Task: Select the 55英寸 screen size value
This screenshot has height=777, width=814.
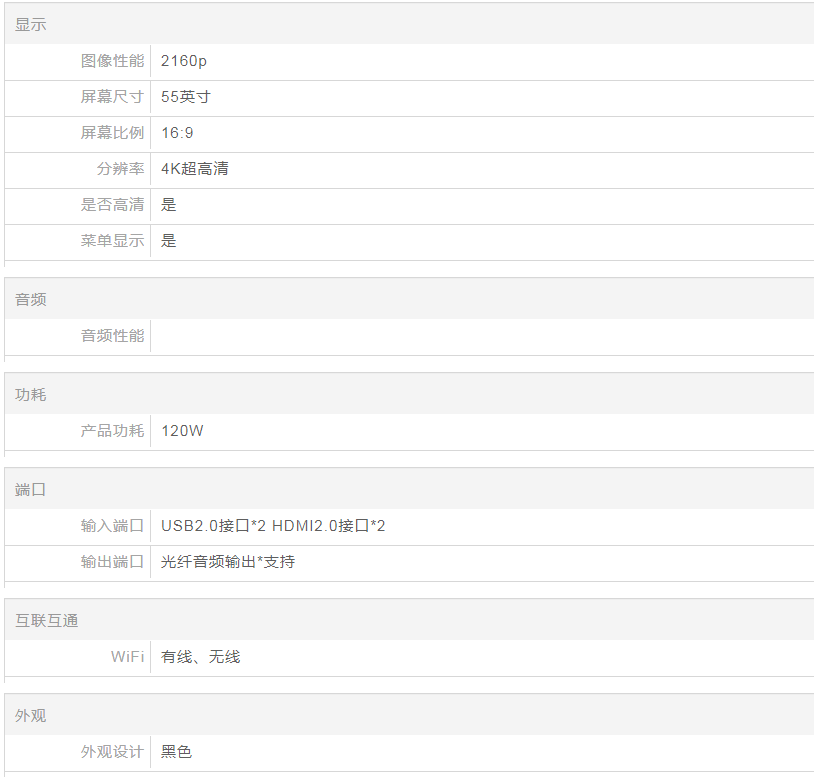Action: (x=186, y=97)
